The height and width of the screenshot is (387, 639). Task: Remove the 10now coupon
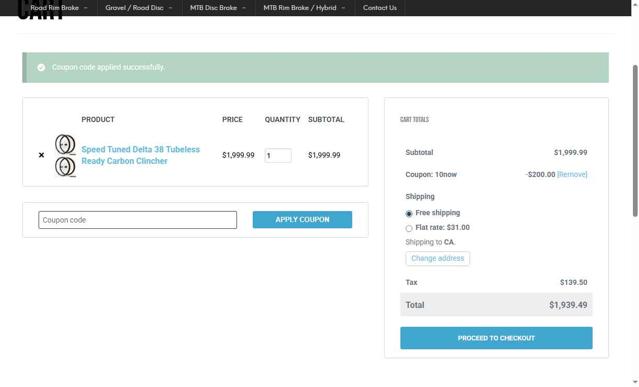pyautogui.click(x=572, y=174)
